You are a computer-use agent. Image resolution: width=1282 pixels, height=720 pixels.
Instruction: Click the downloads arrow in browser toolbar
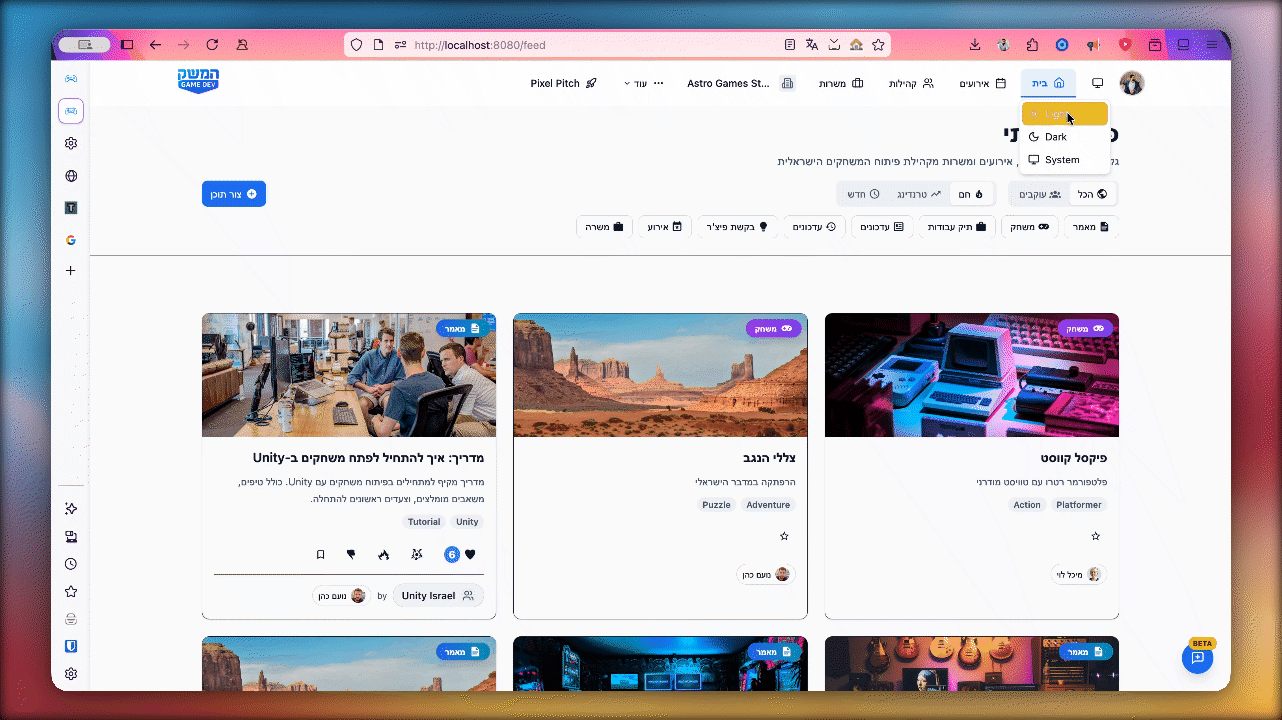click(x=975, y=45)
